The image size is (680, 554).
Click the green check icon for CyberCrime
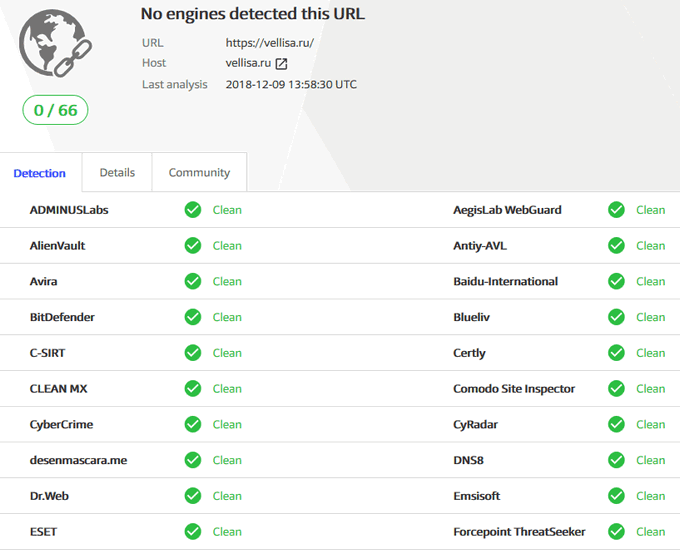(x=193, y=424)
